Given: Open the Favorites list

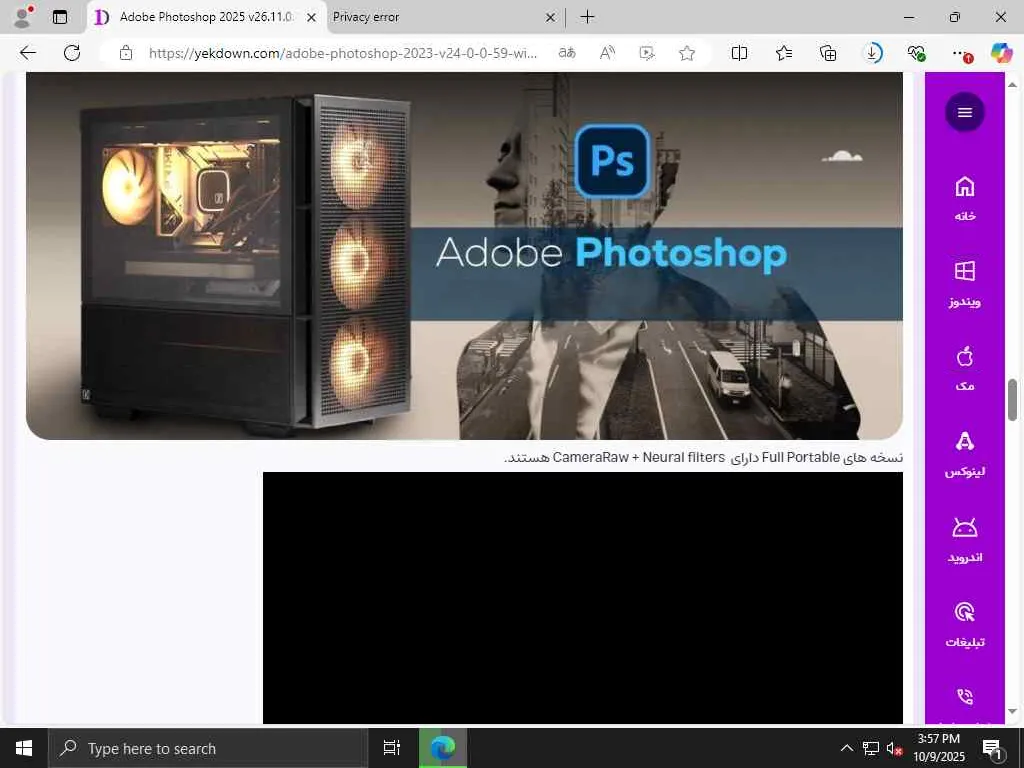Looking at the screenshot, I should point(784,53).
